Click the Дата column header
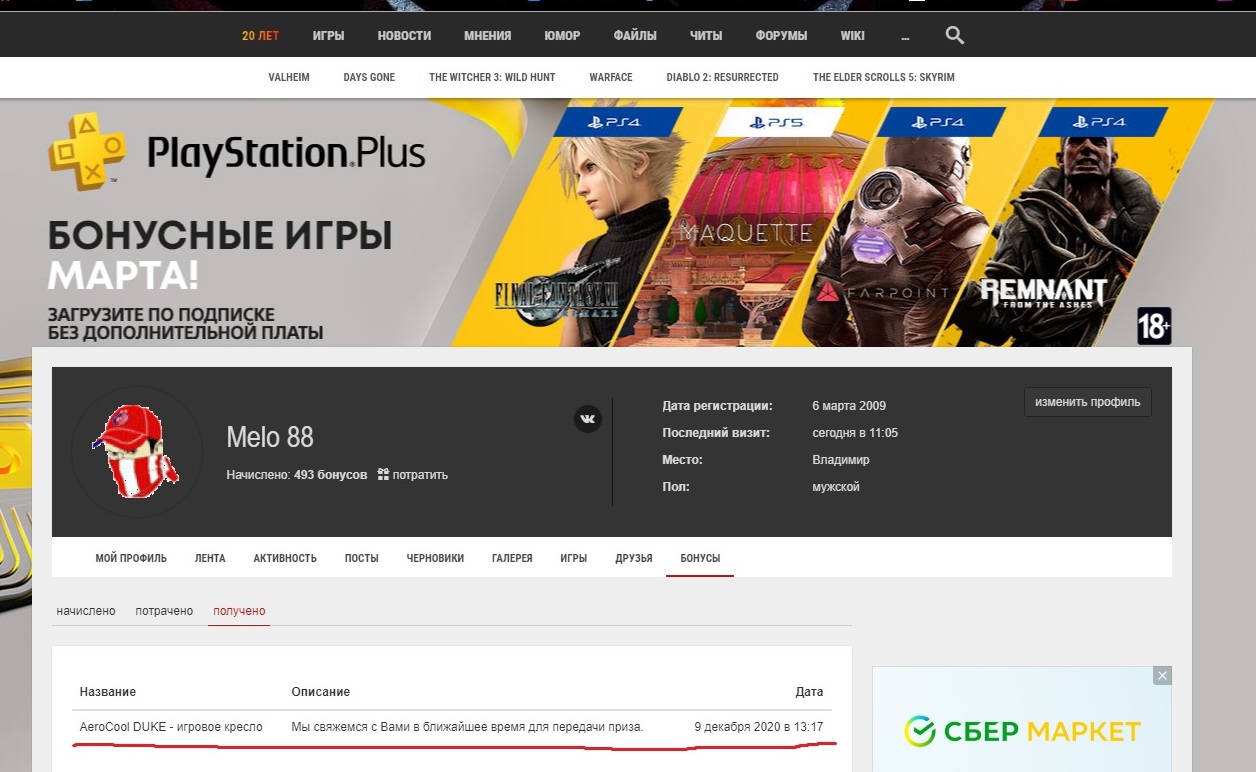The width and height of the screenshot is (1256, 772). pos(810,692)
